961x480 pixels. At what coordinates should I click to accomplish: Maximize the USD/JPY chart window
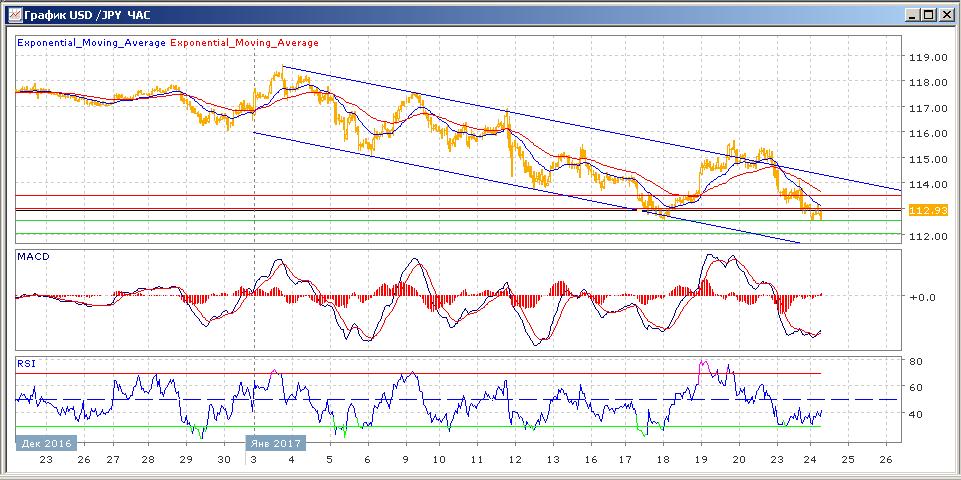(928, 15)
